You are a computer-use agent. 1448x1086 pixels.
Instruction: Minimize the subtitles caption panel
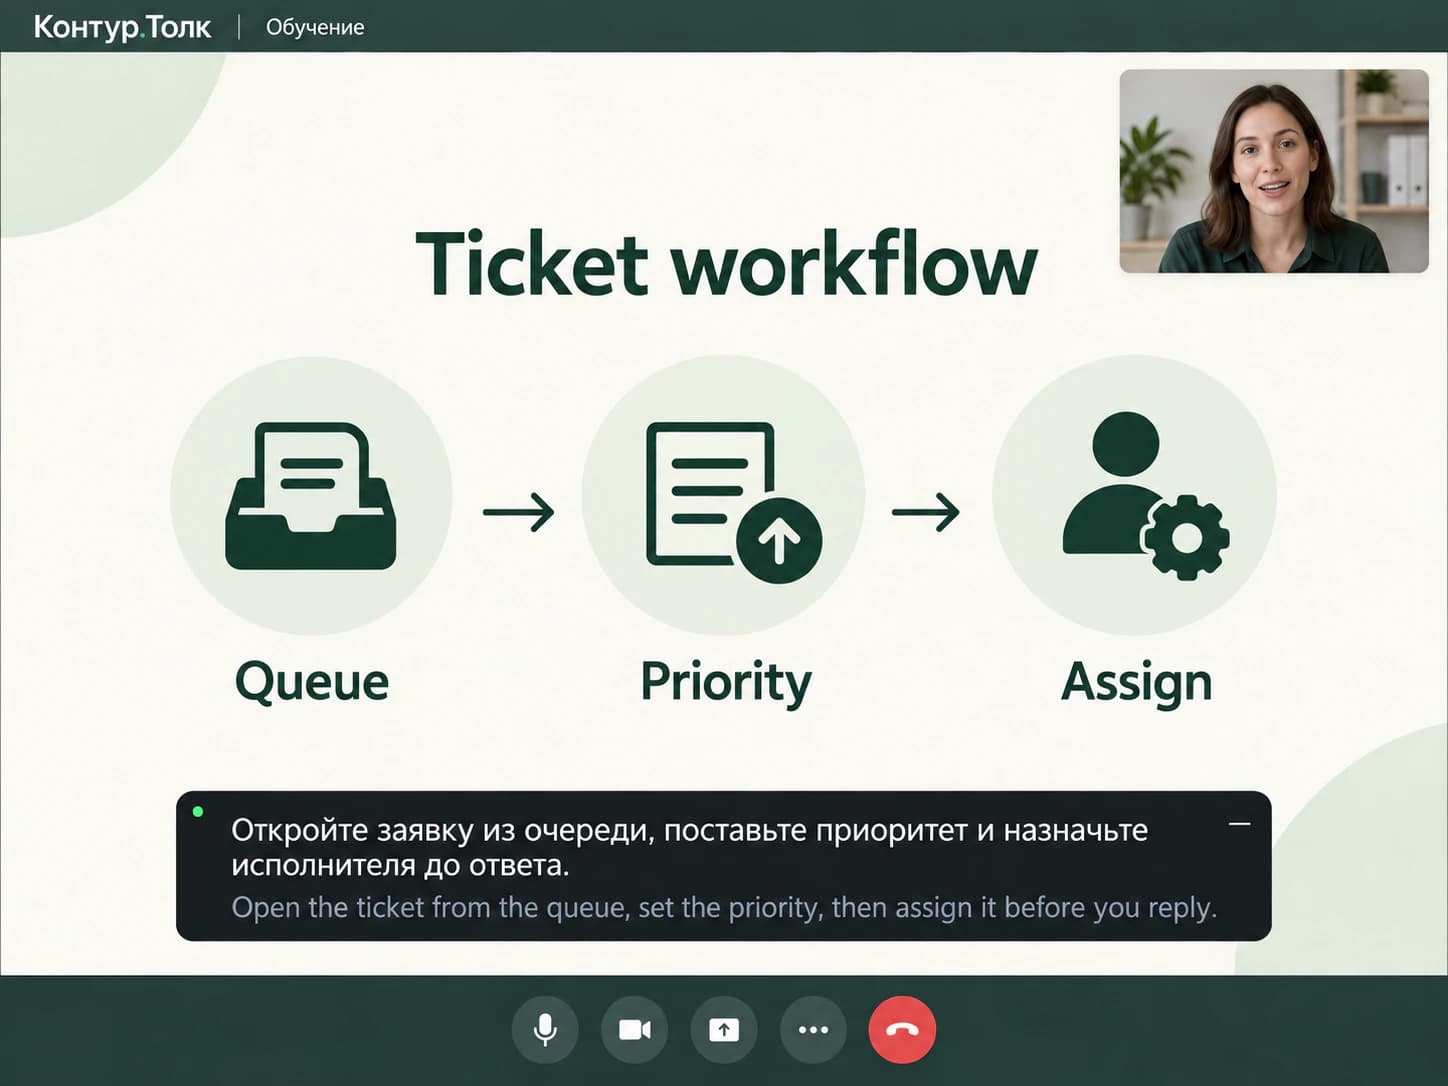click(x=1239, y=824)
